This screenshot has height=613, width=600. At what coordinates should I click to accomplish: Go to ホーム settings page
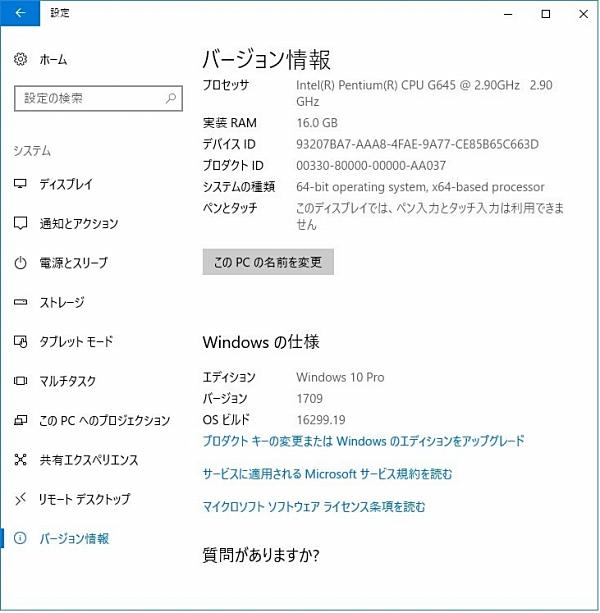pyautogui.click(x=53, y=60)
